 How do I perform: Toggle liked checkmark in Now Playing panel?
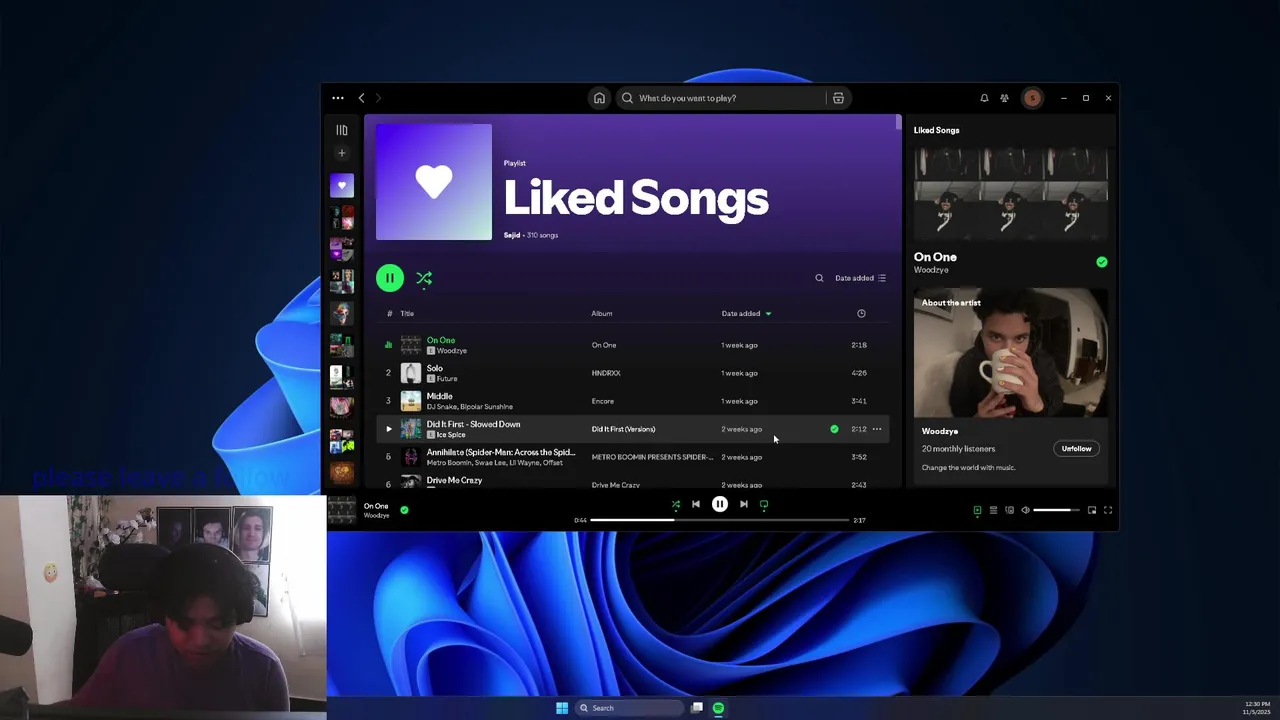click(1102, 262)
